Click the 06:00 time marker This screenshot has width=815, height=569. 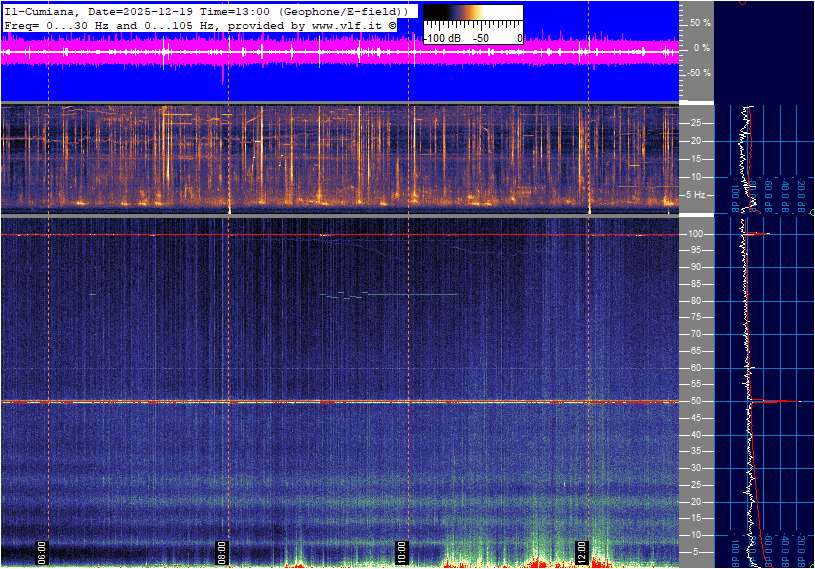click(x=42, y=549)
